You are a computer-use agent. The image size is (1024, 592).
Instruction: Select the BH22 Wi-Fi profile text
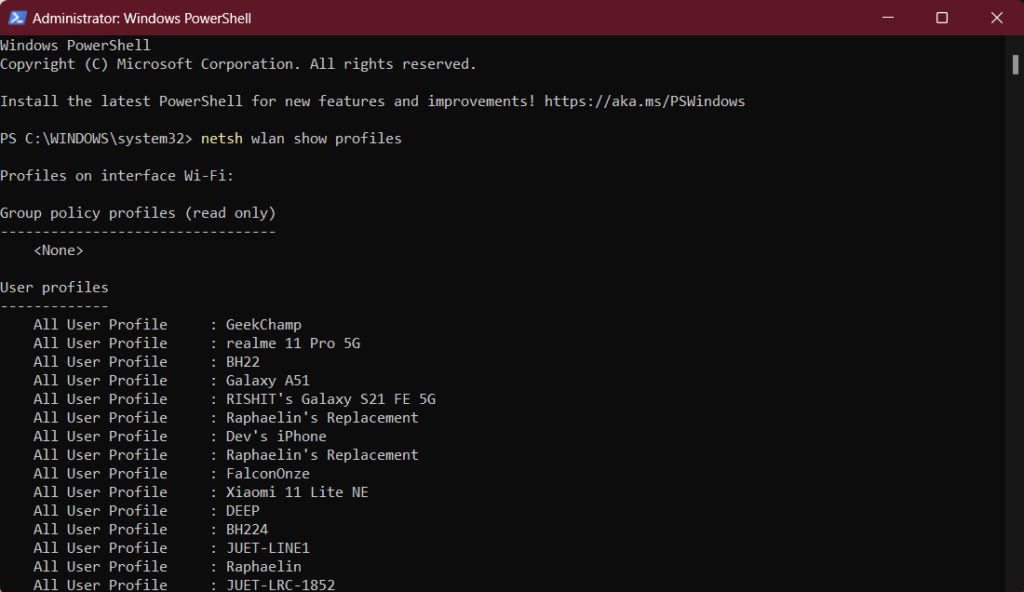tap(243, 361)
